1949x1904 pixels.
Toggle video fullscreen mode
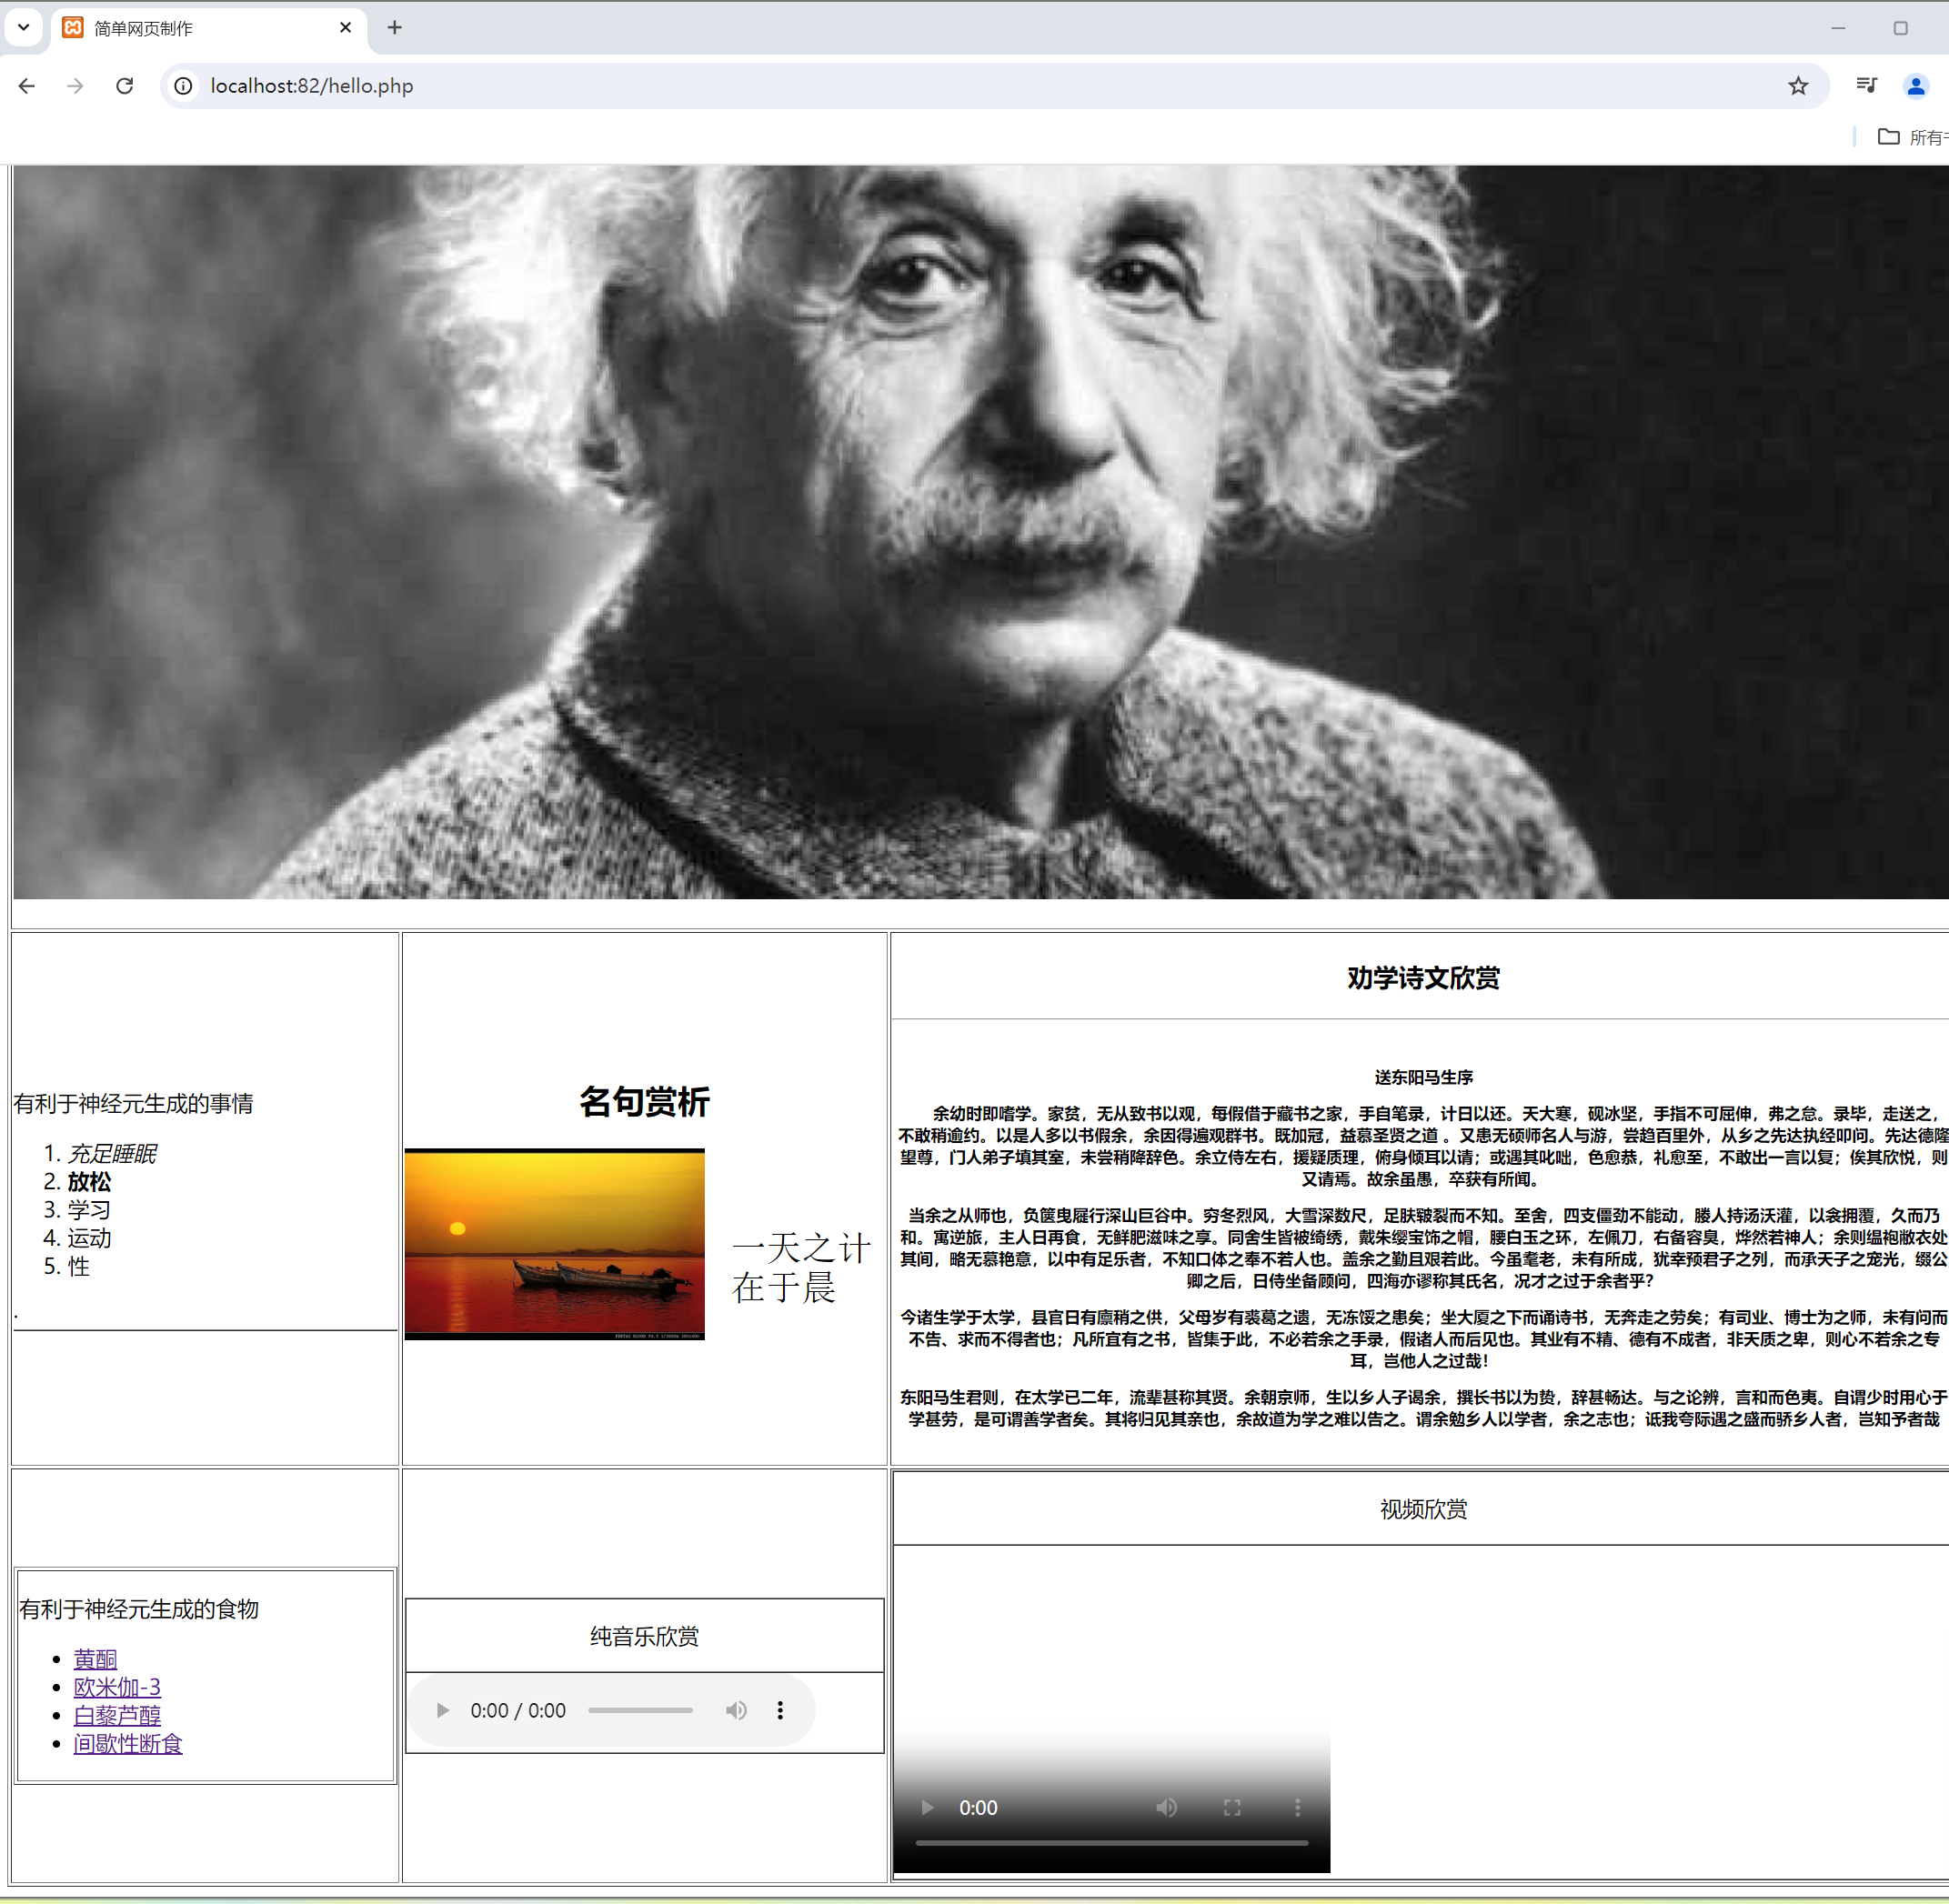pyautogui.click(x=1232, y=1807)
